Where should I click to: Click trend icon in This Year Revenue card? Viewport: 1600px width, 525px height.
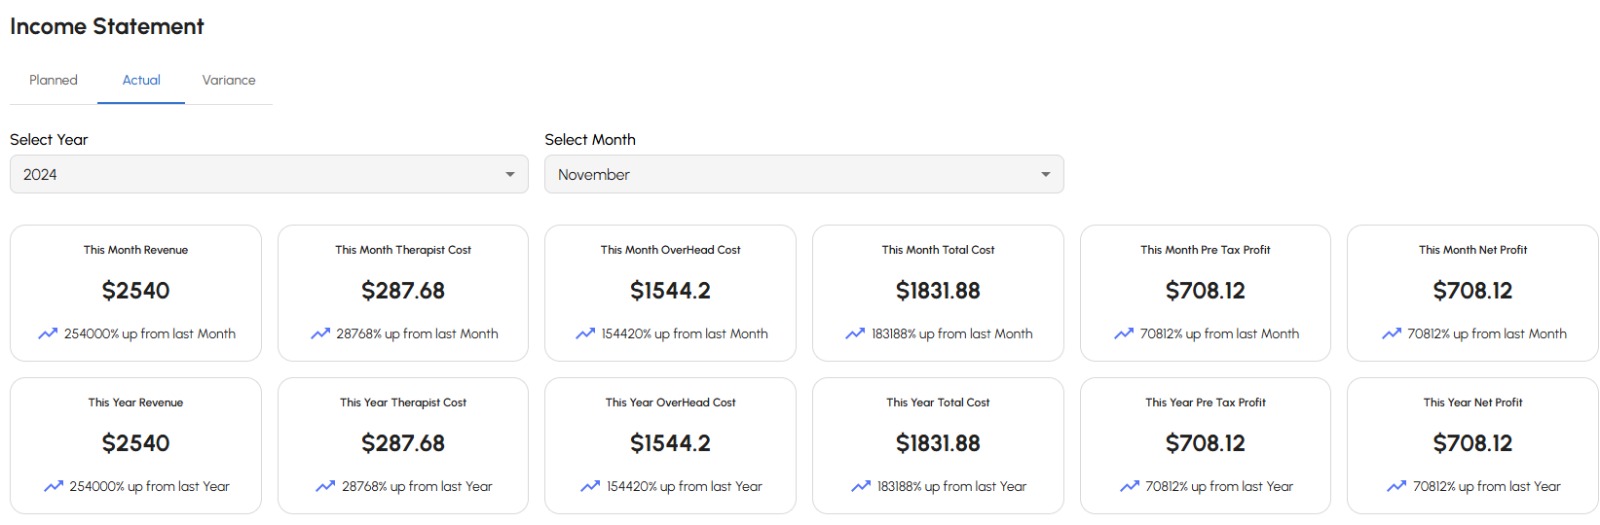53,487
